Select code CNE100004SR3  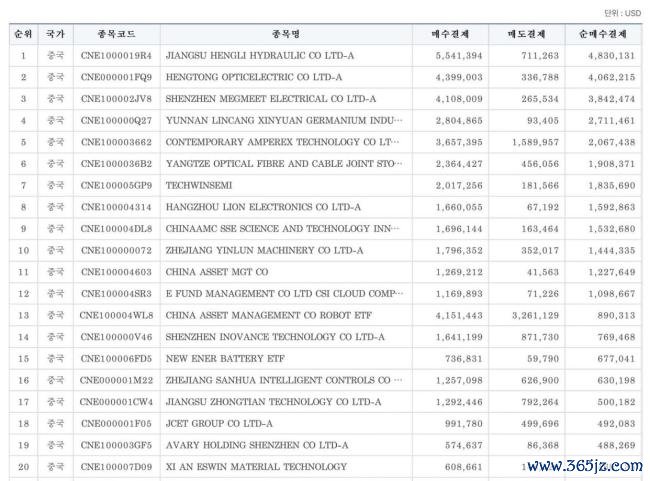116,294
